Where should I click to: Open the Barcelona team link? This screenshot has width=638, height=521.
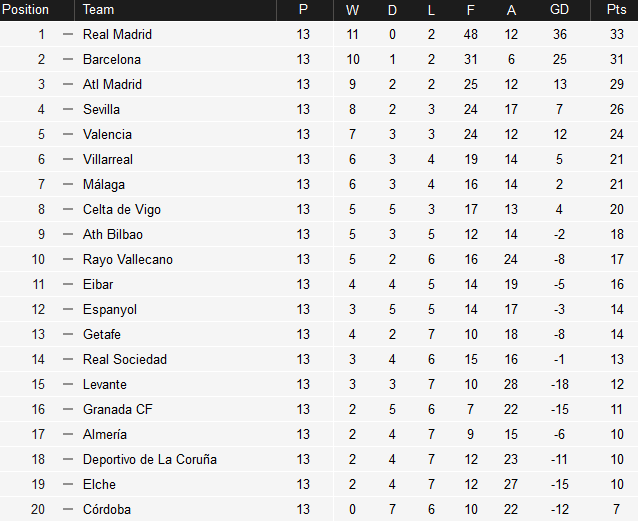click(x=112, y=59)
